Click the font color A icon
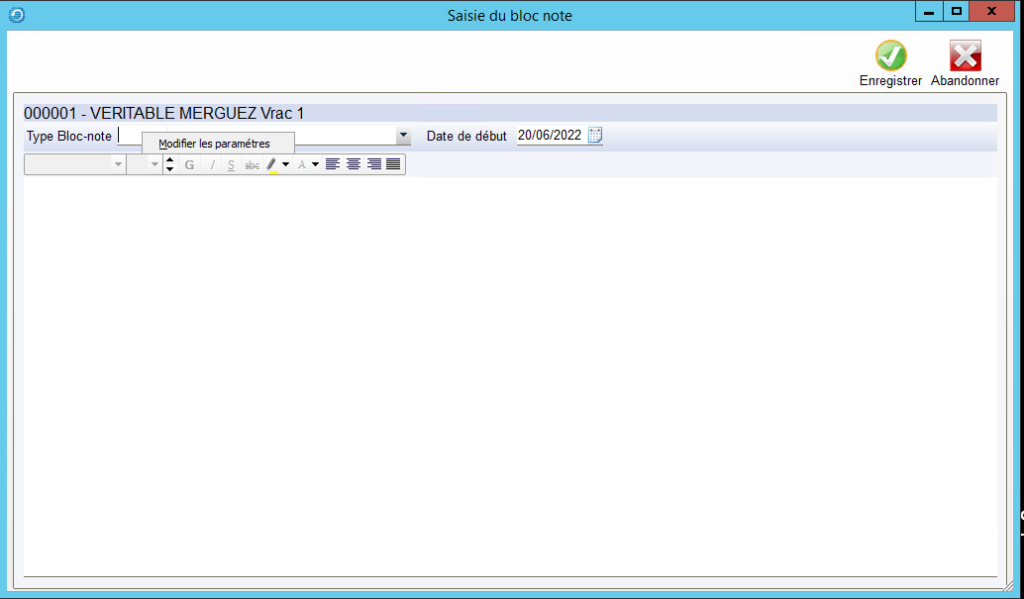1024x599 pixels. tap(302, 164)
